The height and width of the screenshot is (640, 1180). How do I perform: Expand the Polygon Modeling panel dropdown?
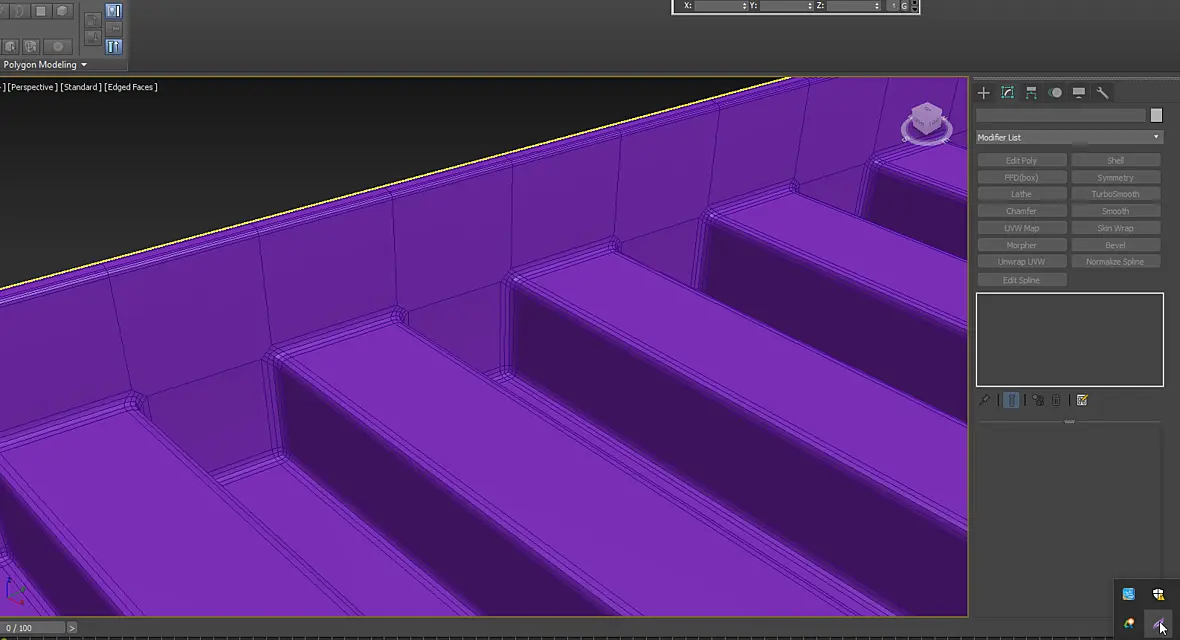point(44,65)
